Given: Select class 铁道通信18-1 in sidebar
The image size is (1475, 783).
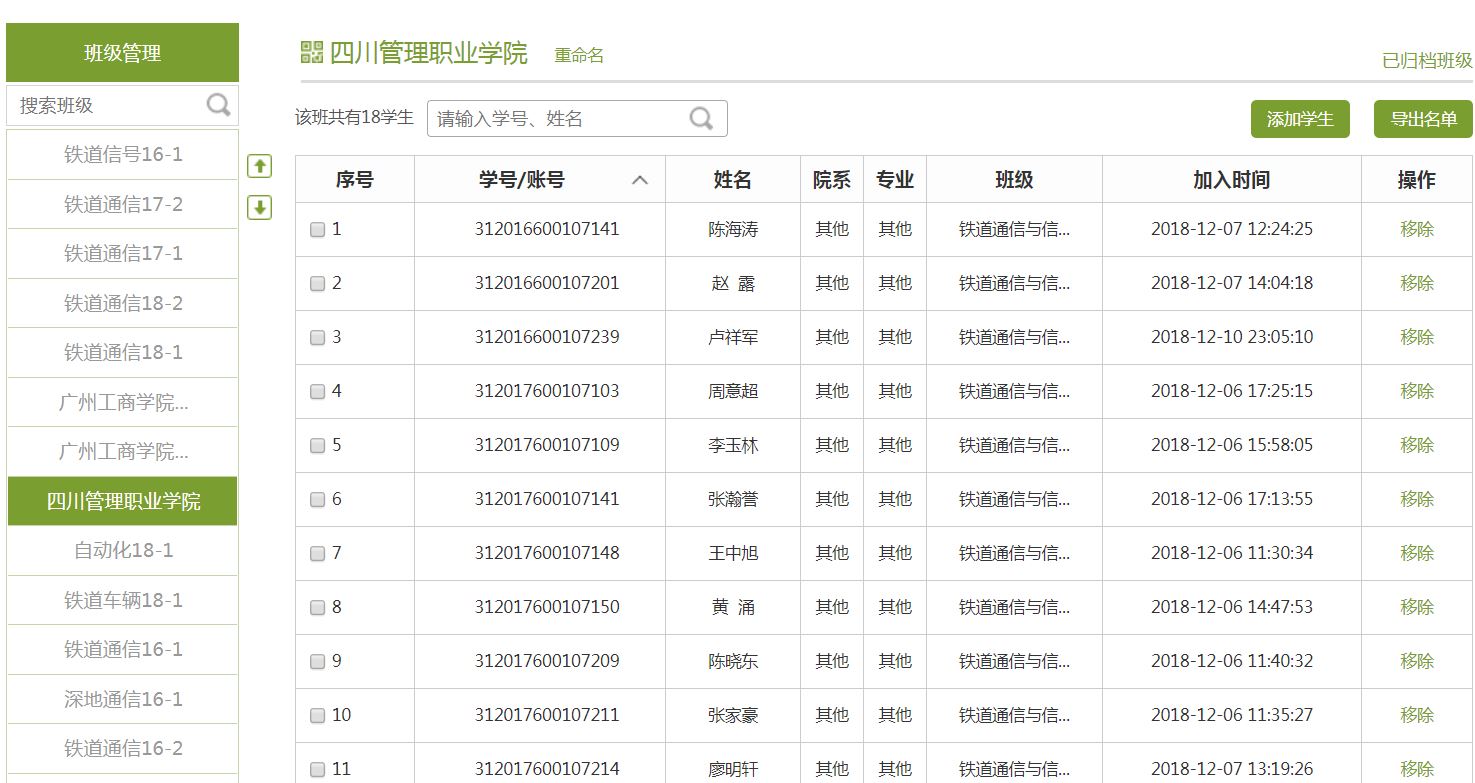Looking at the screenshot, I should tap(123, 352).
